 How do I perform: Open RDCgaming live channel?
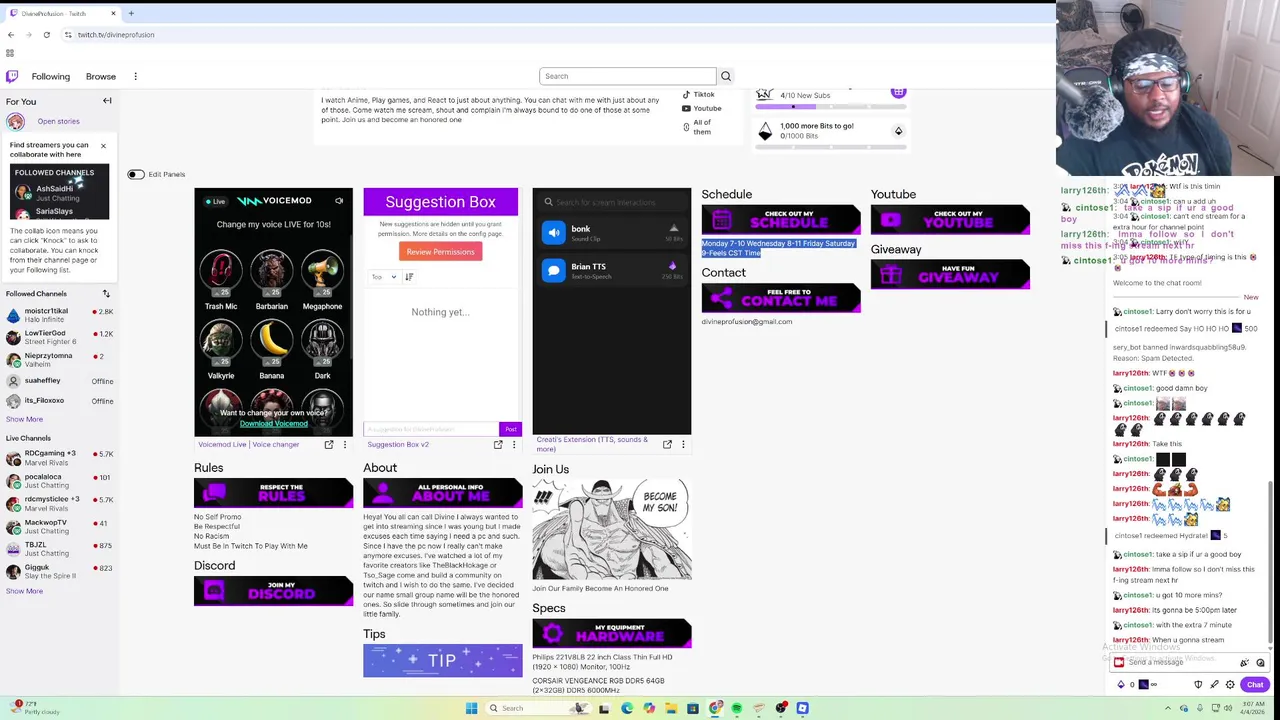point(59,457)
